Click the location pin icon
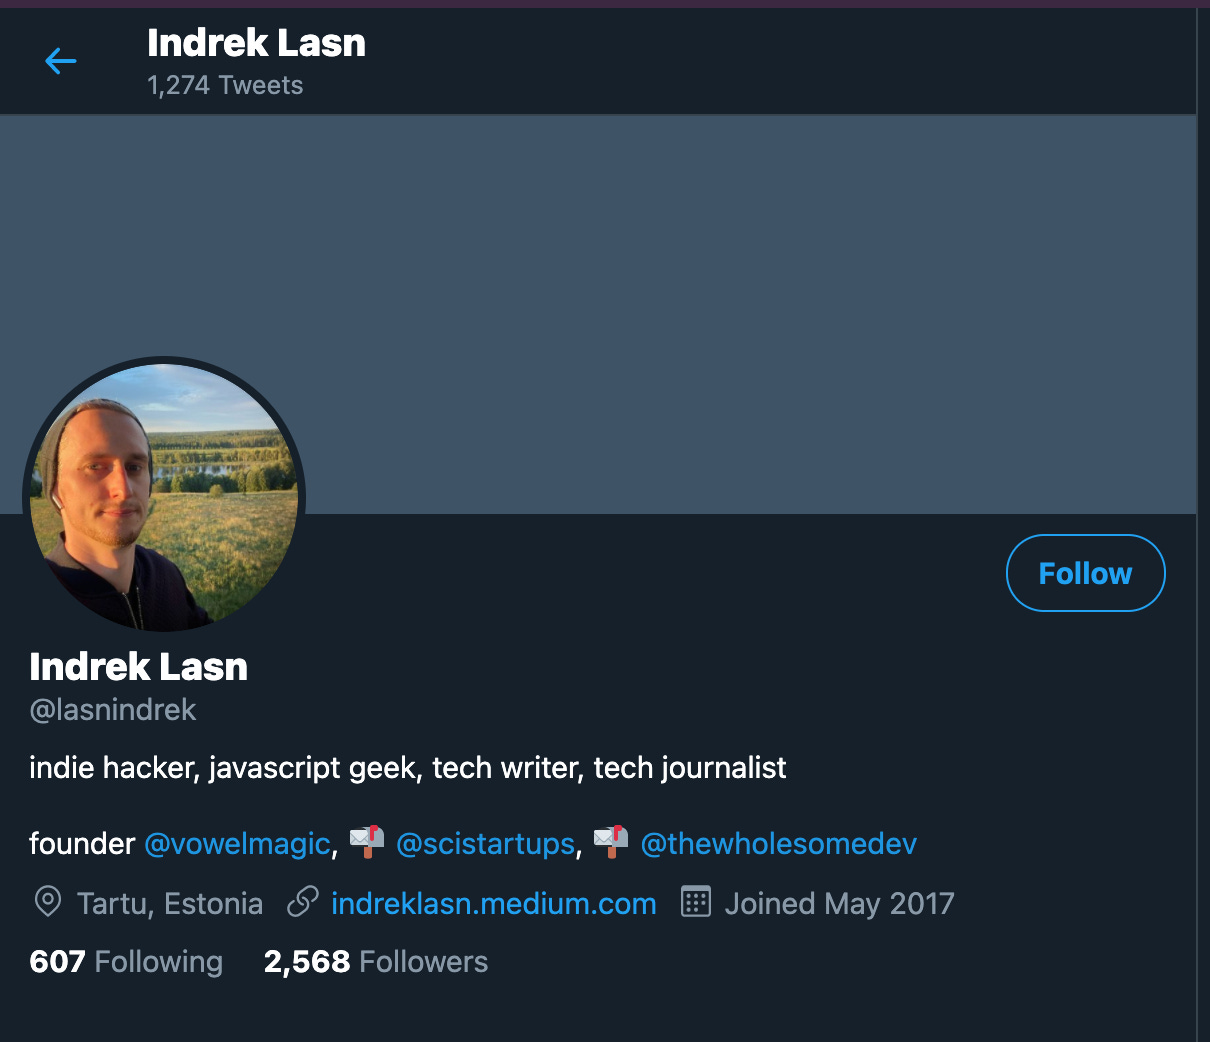The height and width of the screenshot is (1042, 1210). coord(47,902)
